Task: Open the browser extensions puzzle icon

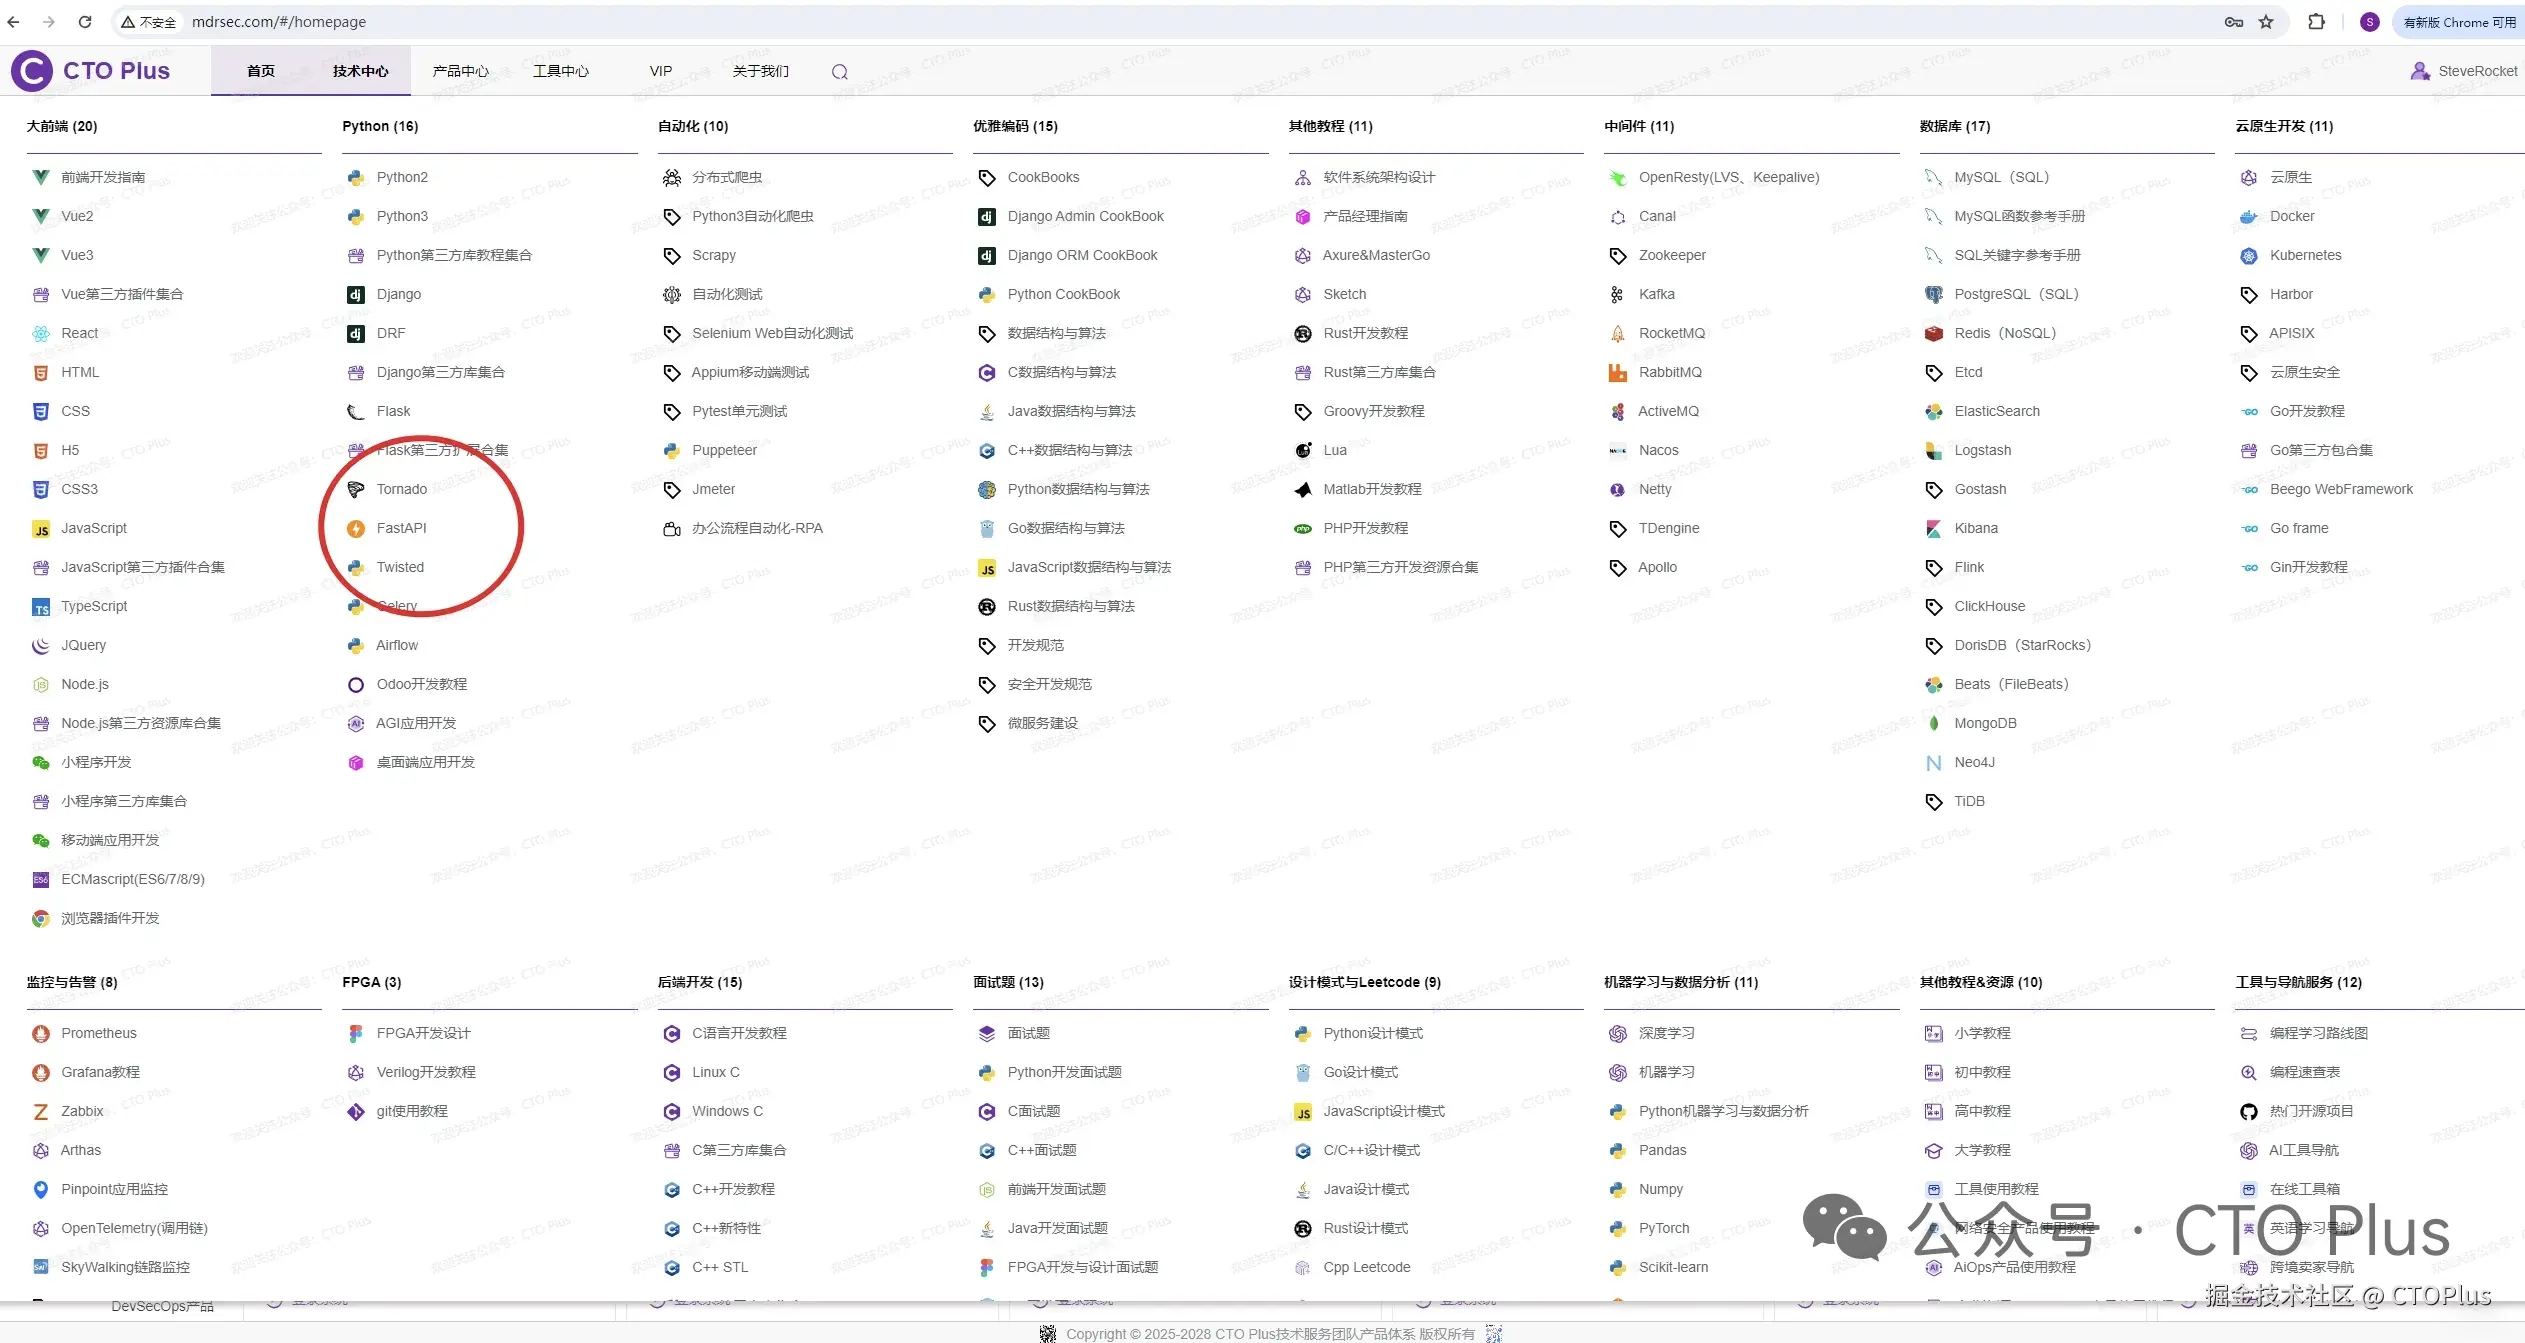Action: [x=2316, y=22]
